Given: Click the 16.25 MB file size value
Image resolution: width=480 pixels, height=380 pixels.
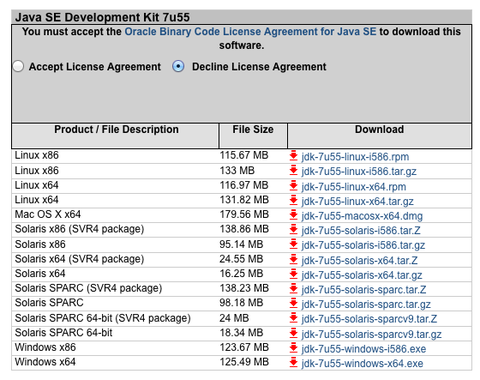Looking at the screenshot, I should [x=241, y=274].
